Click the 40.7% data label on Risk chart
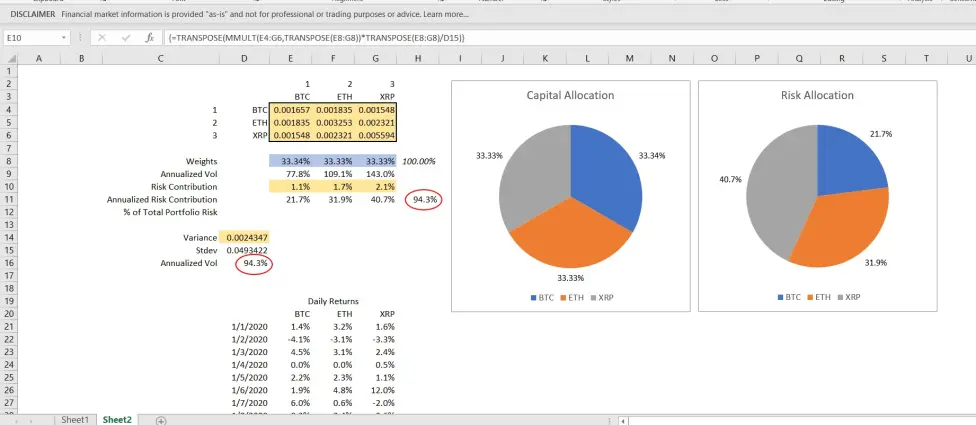976x425 pixels. point(731,179)
